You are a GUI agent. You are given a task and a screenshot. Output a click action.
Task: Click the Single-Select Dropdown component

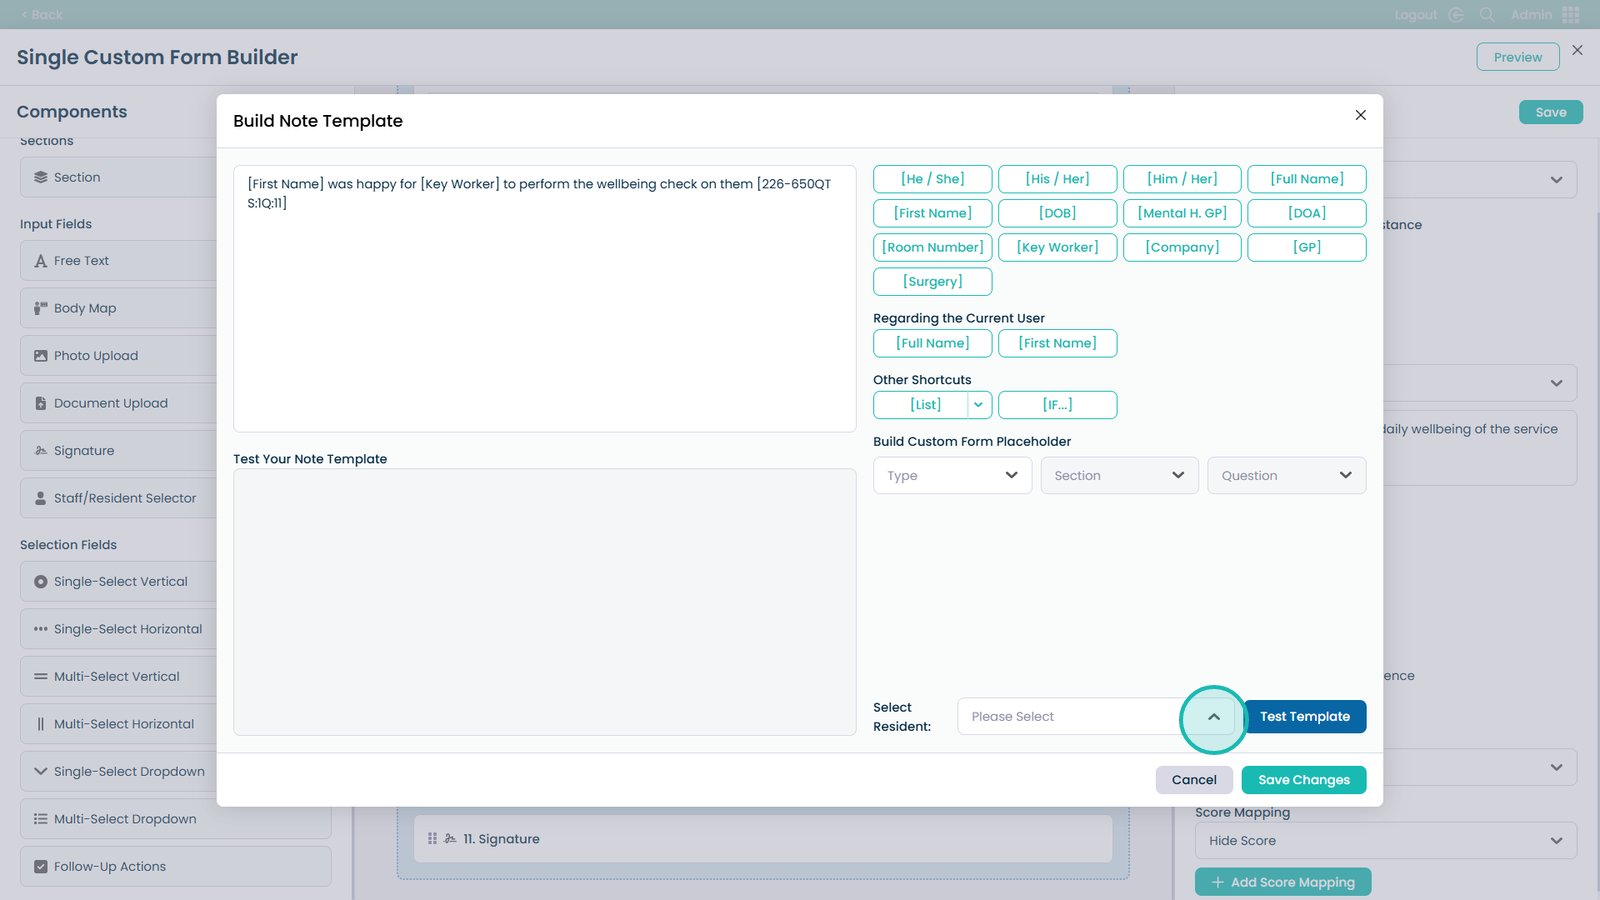pyautogui.click(x=175, y=772)
